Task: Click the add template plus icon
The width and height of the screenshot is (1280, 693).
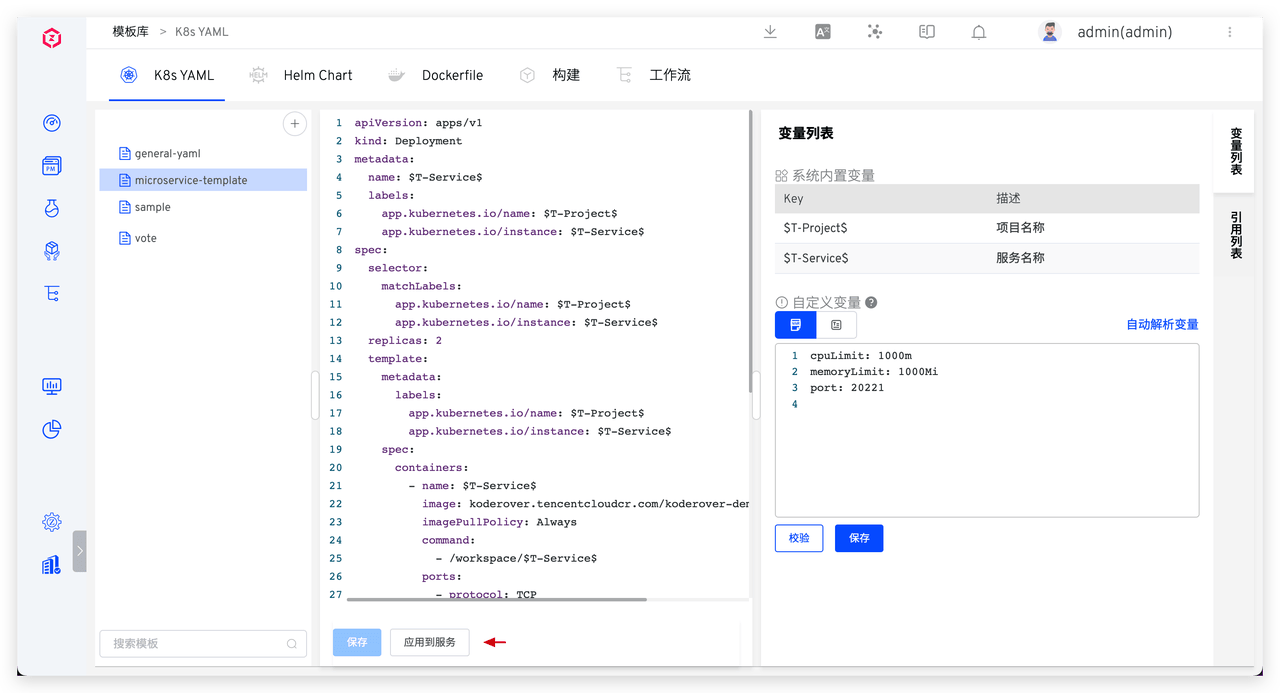Action: tap(294, 124)
